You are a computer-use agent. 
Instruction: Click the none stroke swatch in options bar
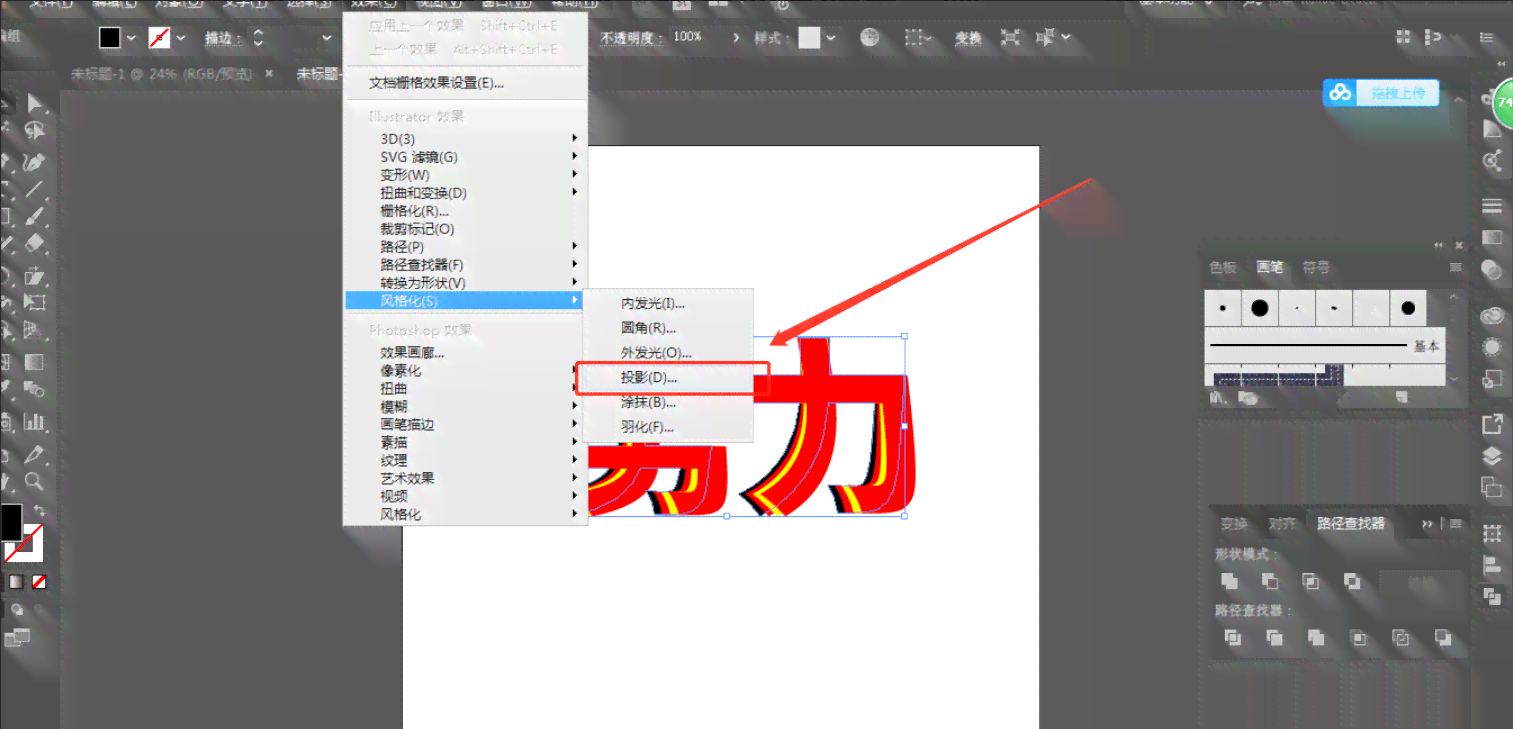[x=159, y=38]
